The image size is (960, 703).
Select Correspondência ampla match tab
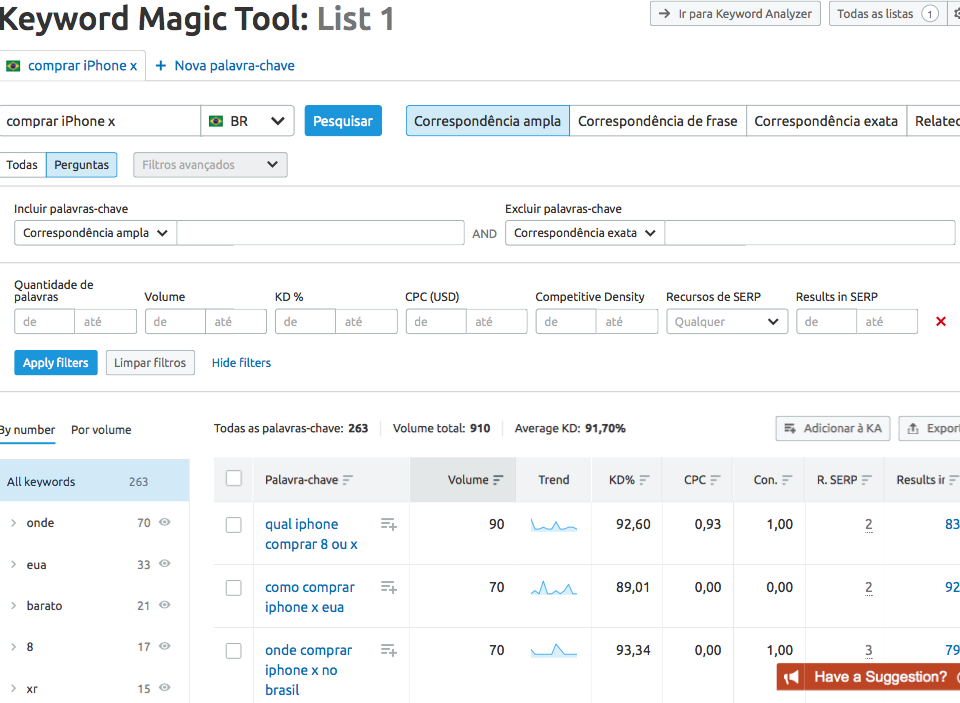tap(487, 121)
